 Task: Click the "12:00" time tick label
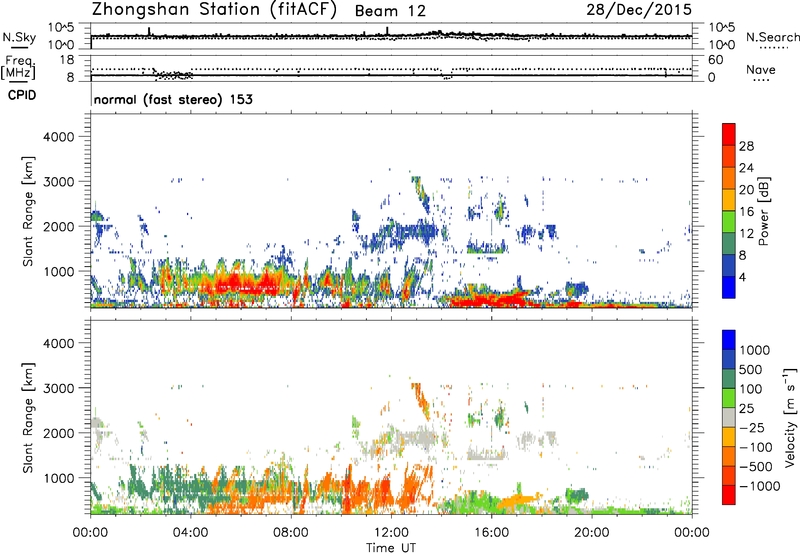pos(391,533)
